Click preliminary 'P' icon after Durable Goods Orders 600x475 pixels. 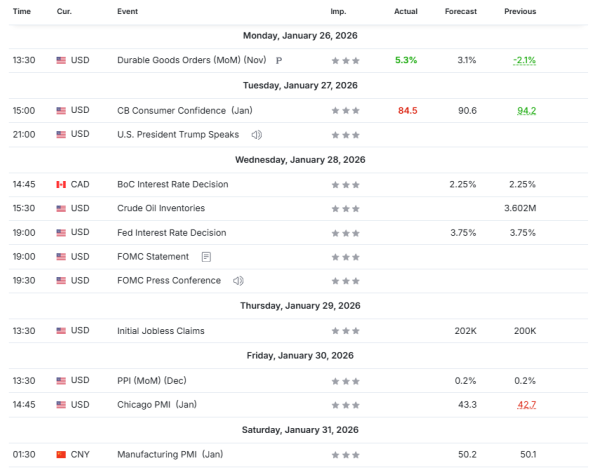click(x=279, y=61)
